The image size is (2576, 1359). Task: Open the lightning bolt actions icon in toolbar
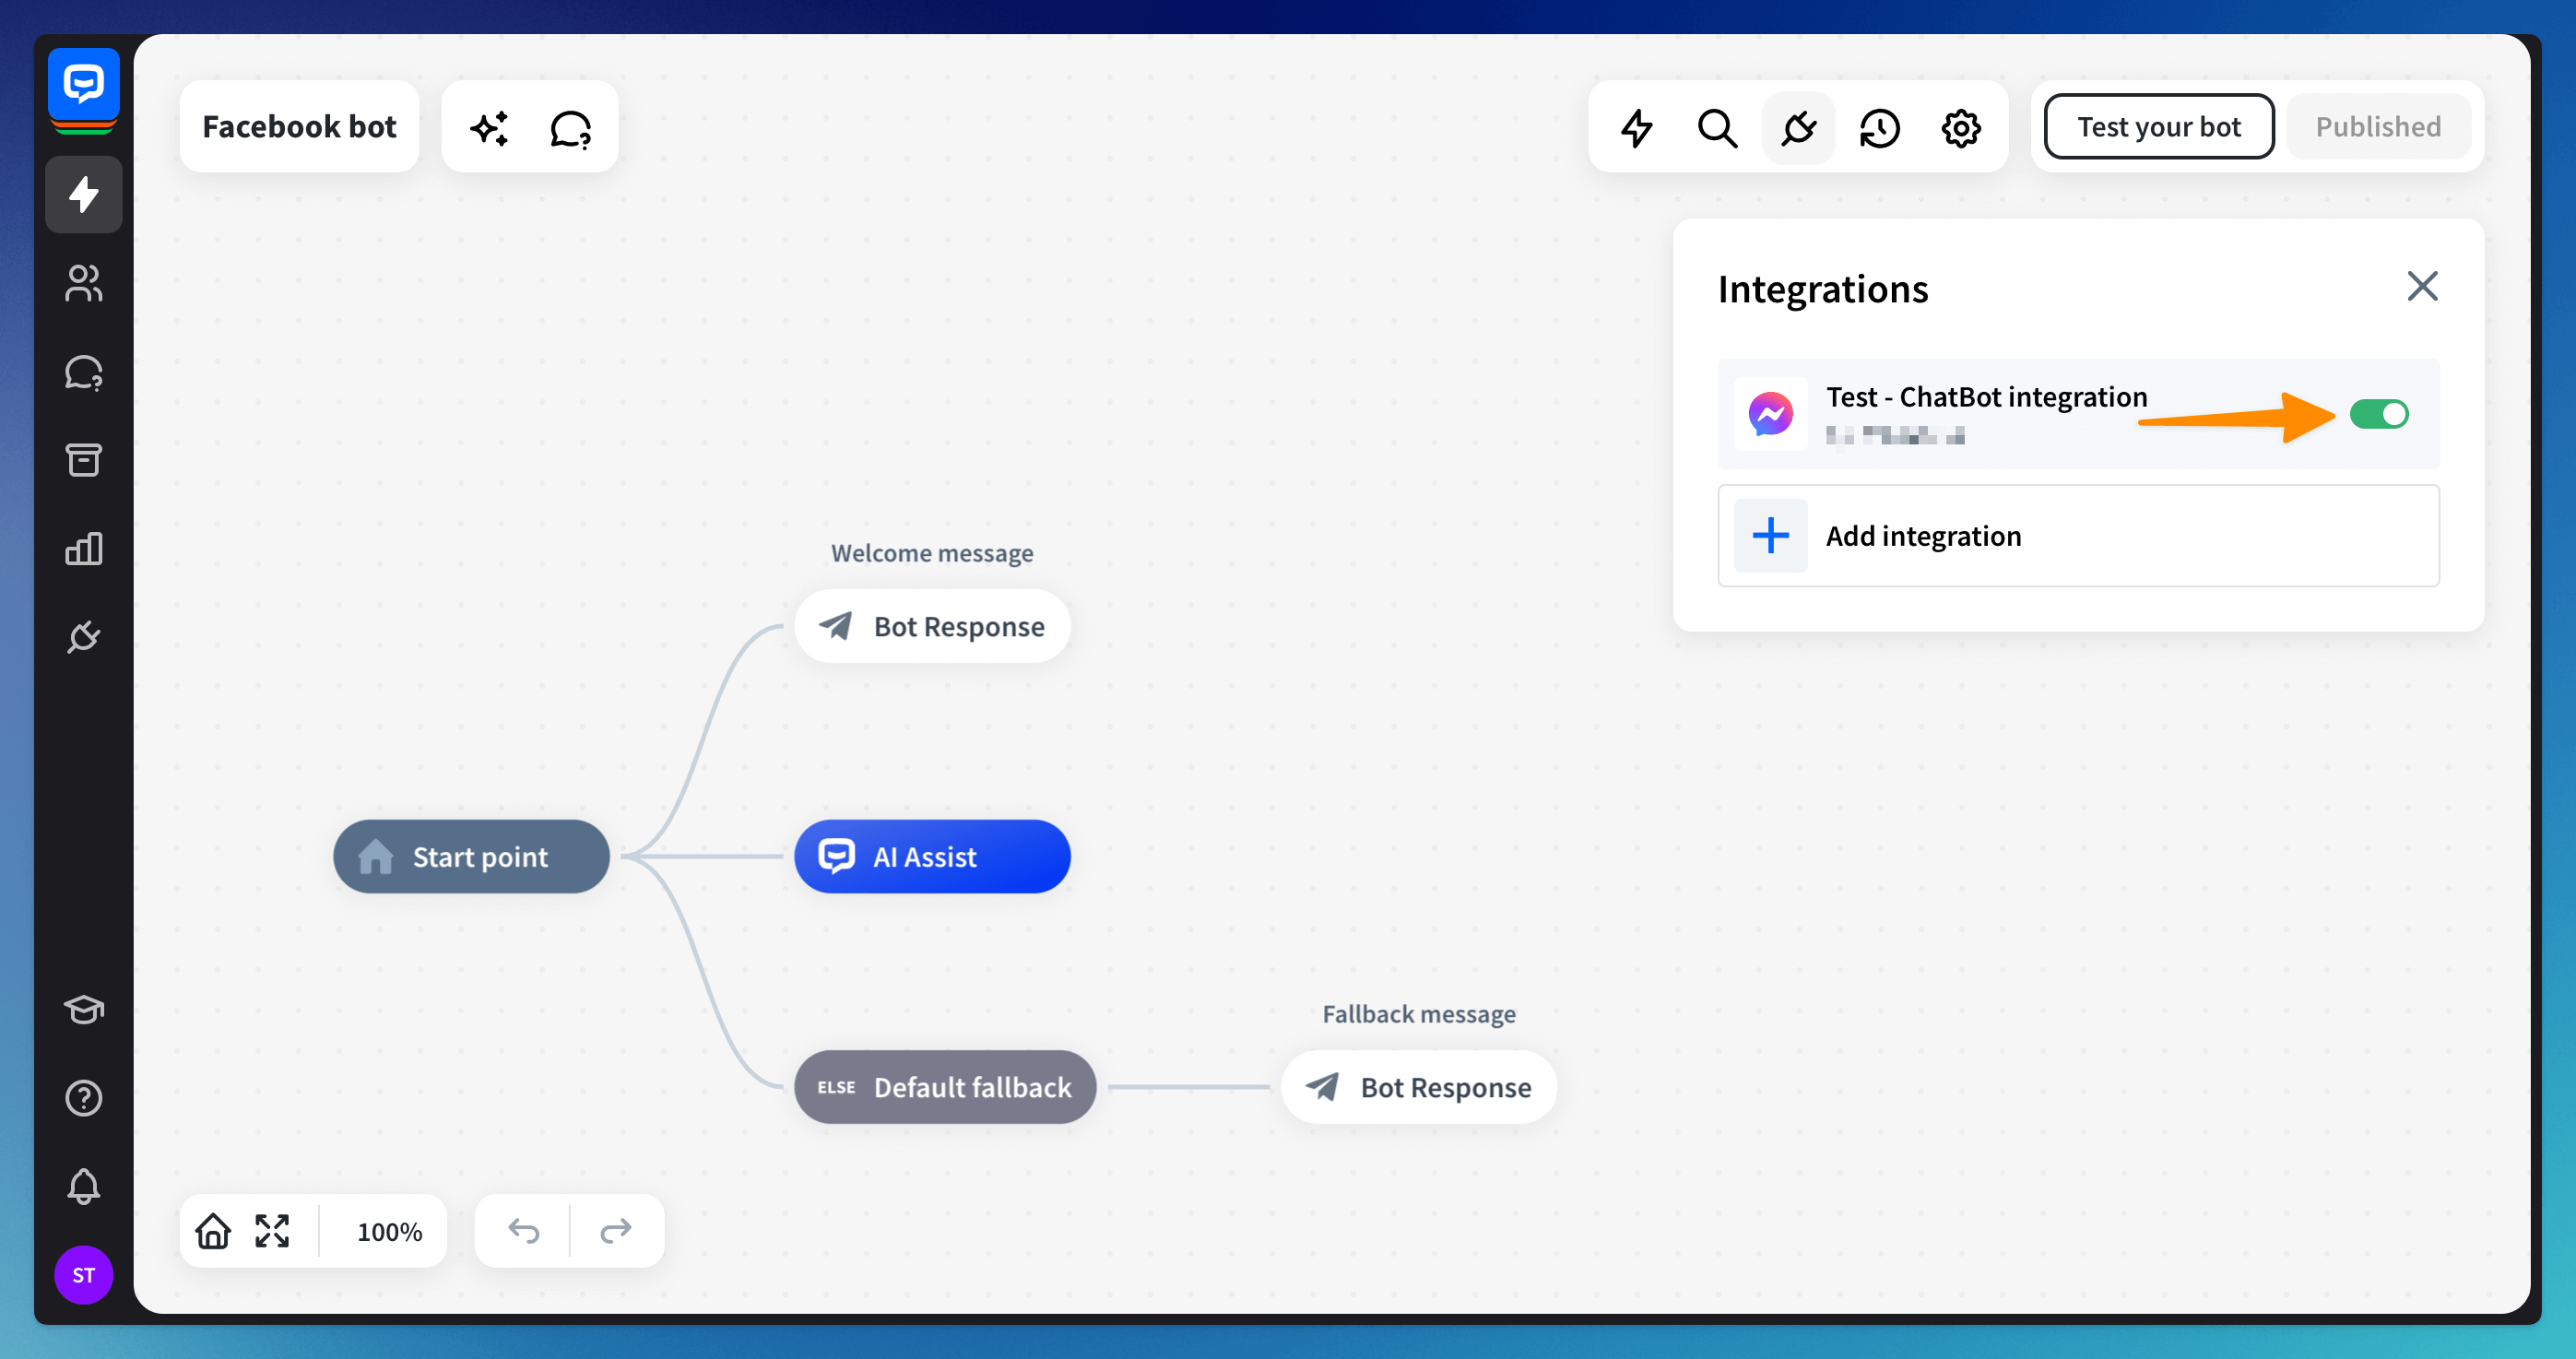[x=1636, y=128]
